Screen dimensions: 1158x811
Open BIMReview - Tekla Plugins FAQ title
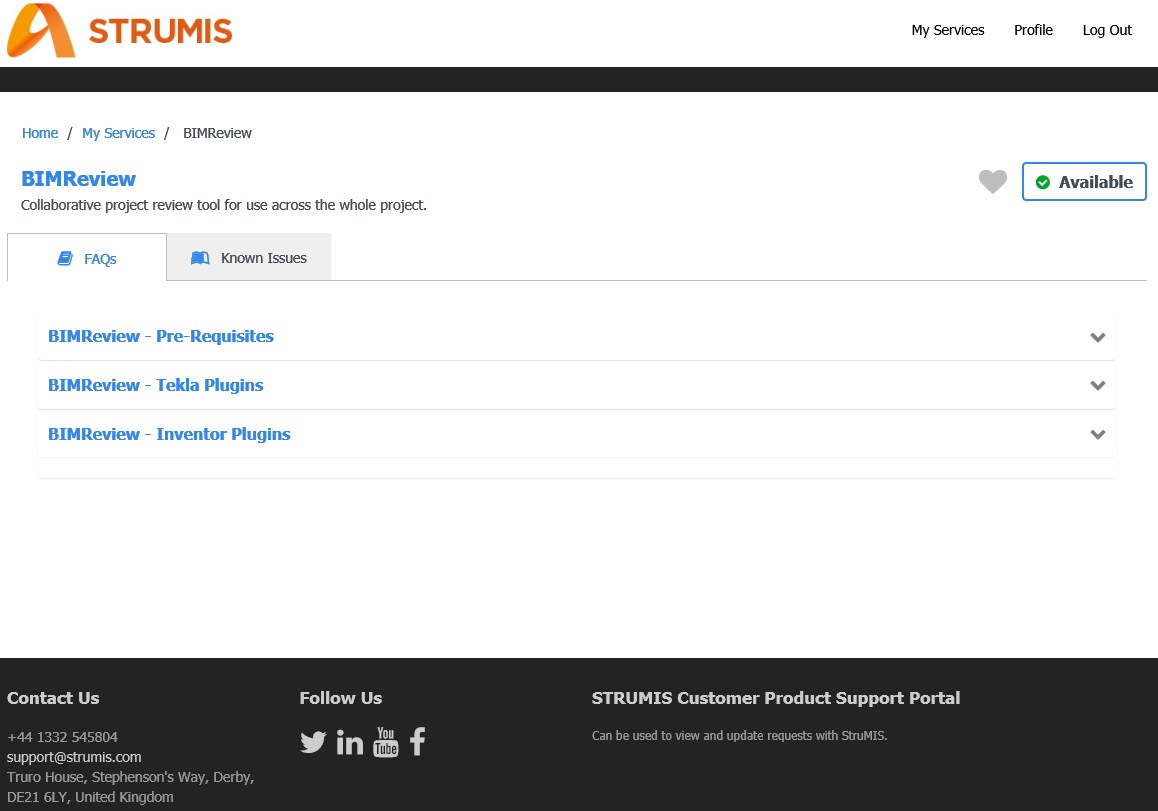coord(155,385)
